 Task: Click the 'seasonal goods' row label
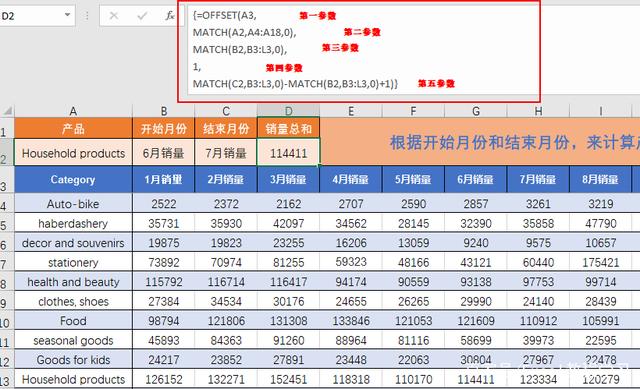tap(73, 340)
